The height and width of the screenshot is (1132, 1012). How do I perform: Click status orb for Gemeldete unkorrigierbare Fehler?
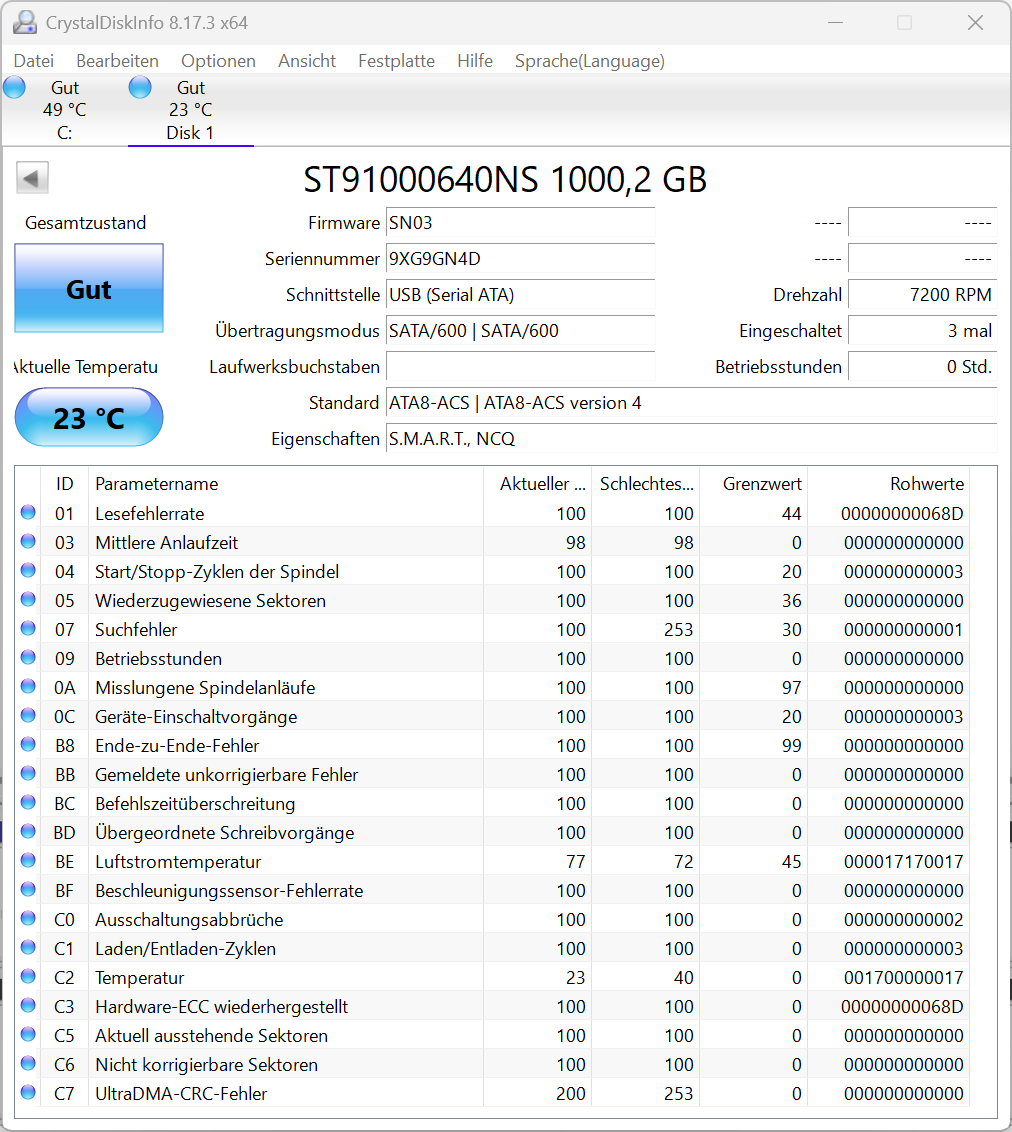click(x=28, y=773)
